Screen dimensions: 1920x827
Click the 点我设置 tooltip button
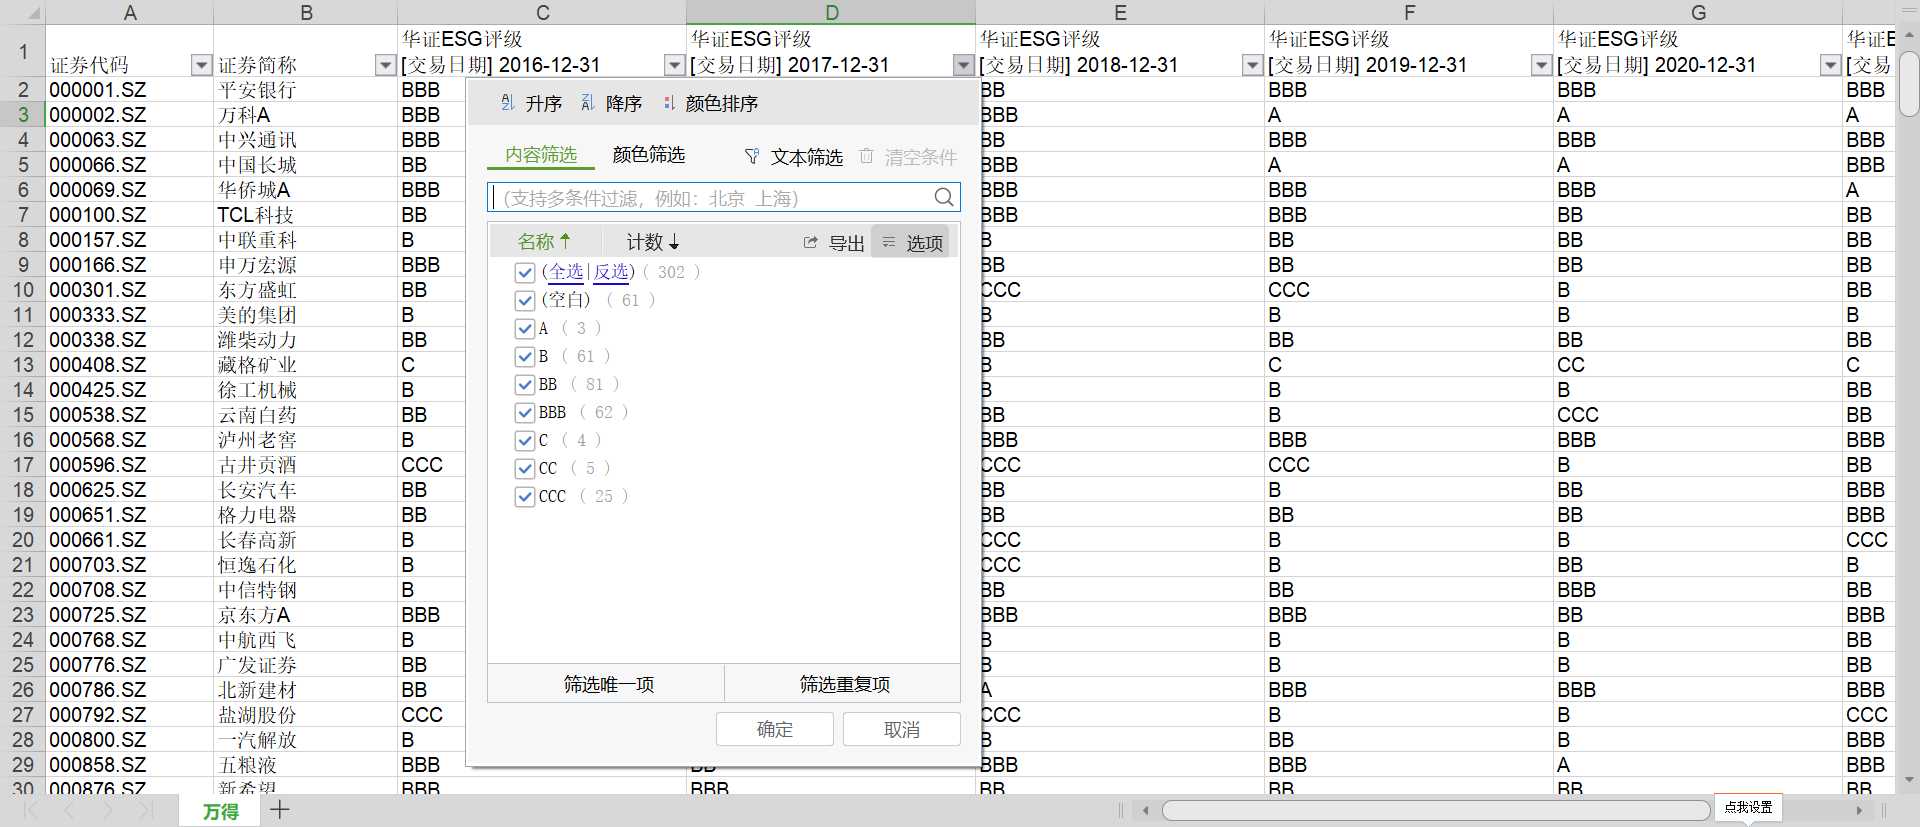tap(1748, 807)
